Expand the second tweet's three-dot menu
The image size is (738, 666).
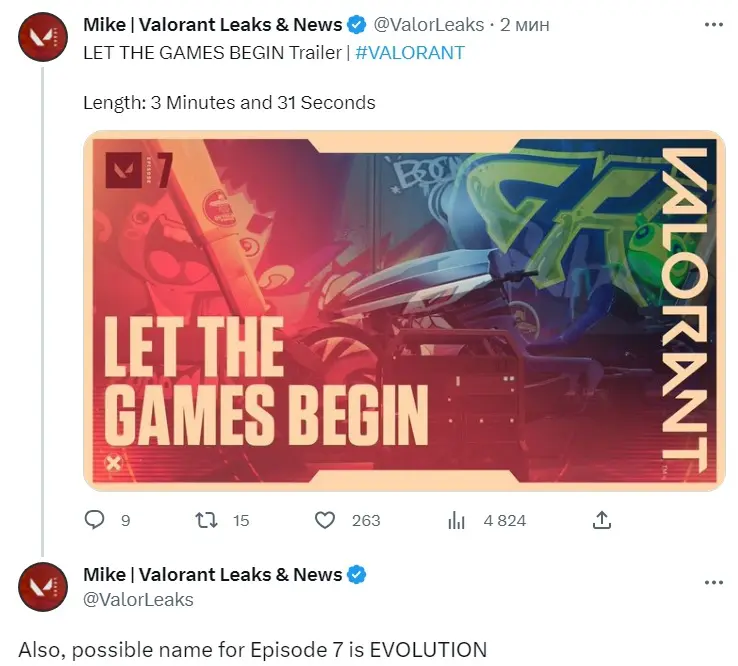click(714, 582)
